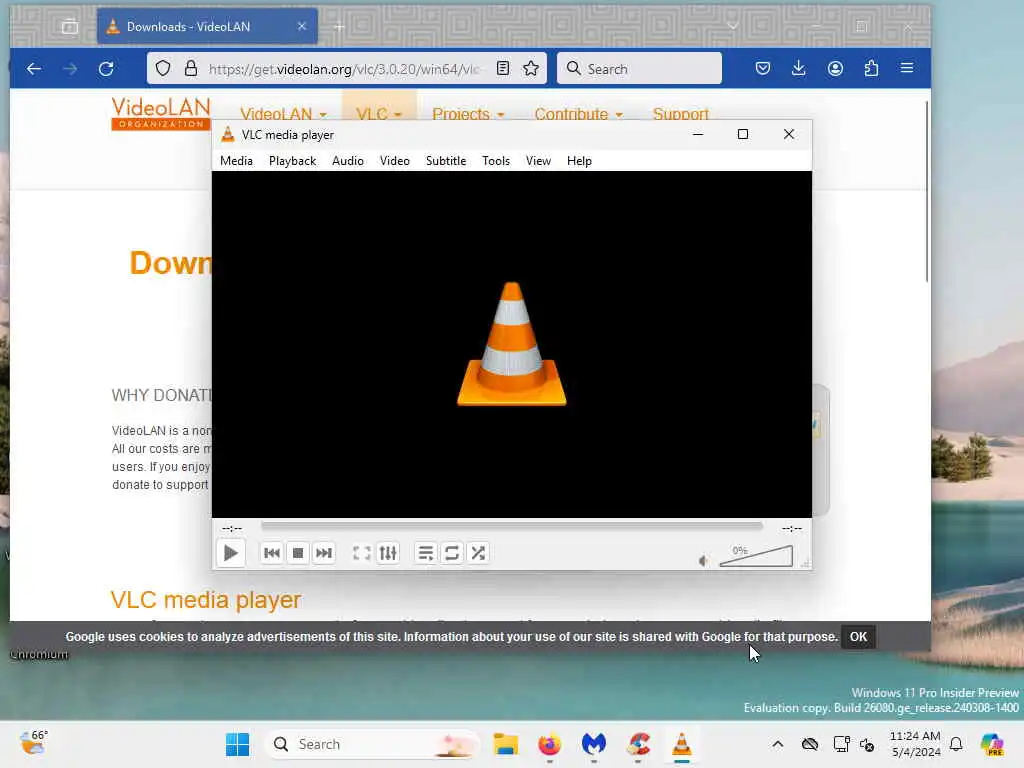Toggle VLC loop mode
This screenshot has width=1024, height=768.
coord(452,553)
